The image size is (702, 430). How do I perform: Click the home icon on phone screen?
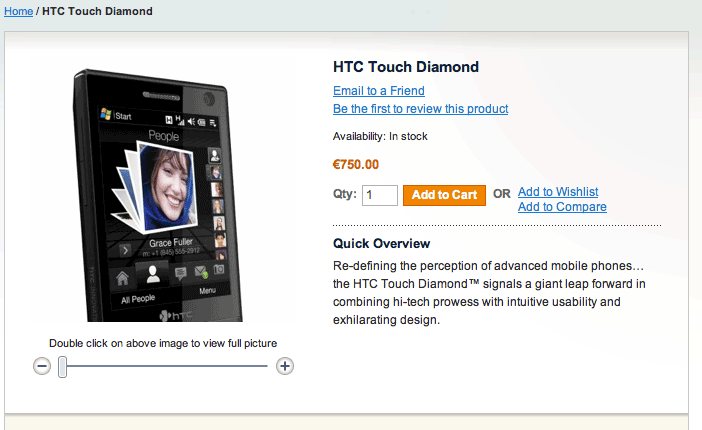pyautogui.click(x=122, y=279)
